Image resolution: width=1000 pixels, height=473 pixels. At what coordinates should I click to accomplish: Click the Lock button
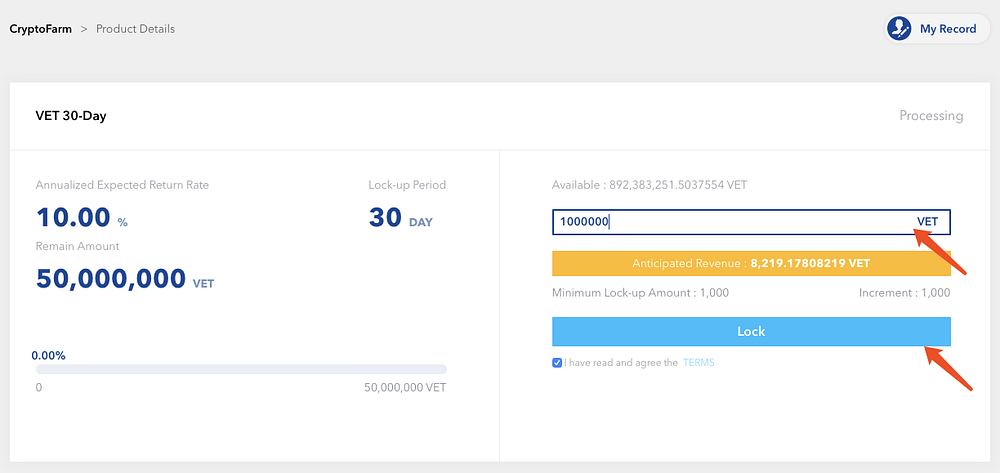pos(751,331)
